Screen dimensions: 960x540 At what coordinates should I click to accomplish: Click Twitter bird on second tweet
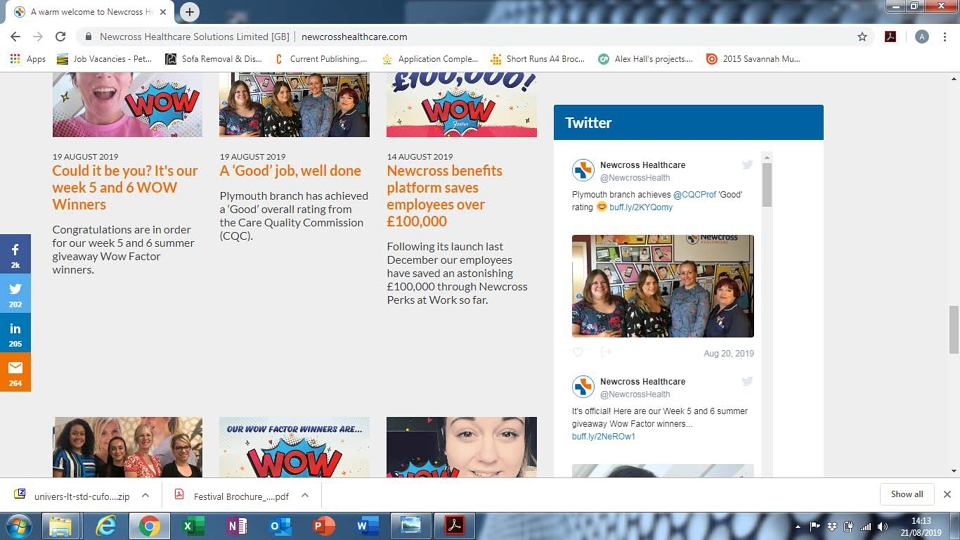pos(747,381)
